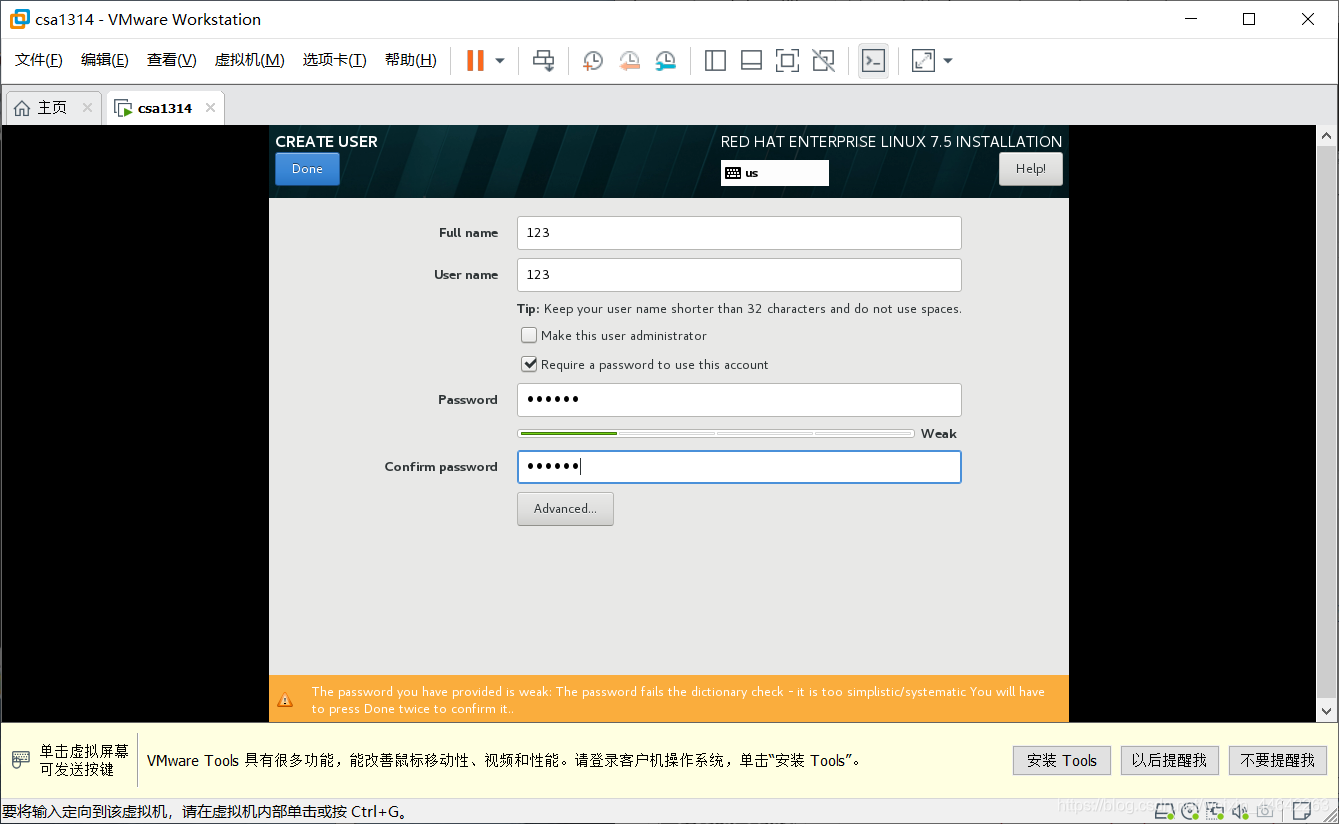Click the Send Ctrl+Alt+Del toolbar icon
1339x824 pixels.
(x=543, y=61)
